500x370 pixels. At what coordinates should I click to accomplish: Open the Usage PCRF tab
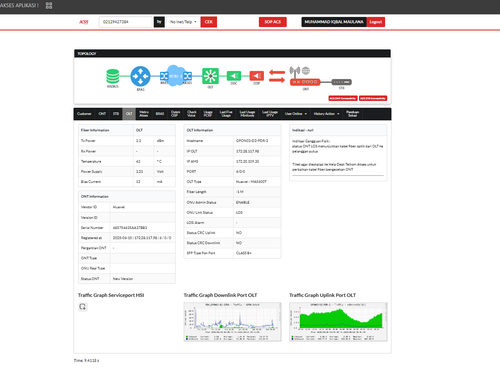pos(208,114)
